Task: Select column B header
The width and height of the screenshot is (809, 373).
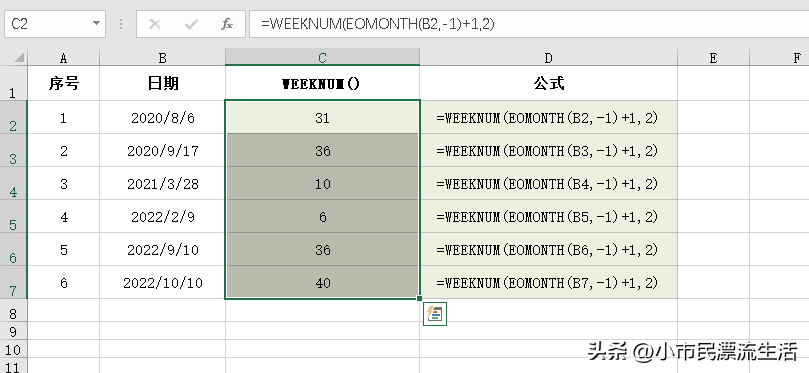Action: coord(163,58)
